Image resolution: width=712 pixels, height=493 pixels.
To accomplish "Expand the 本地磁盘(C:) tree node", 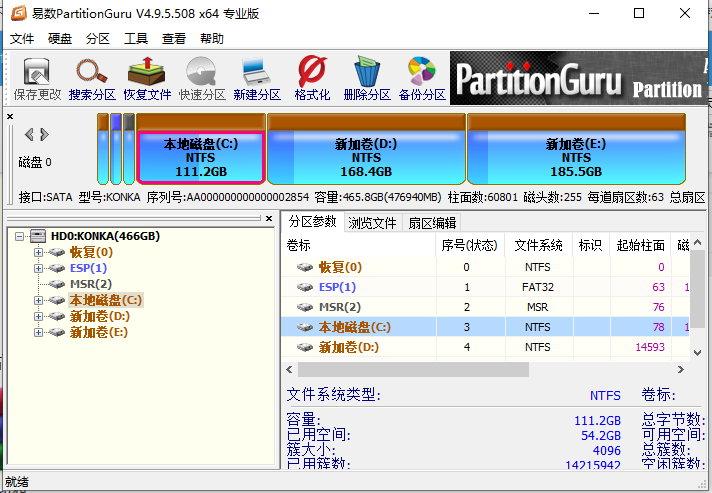I will (x=39, y=300).
